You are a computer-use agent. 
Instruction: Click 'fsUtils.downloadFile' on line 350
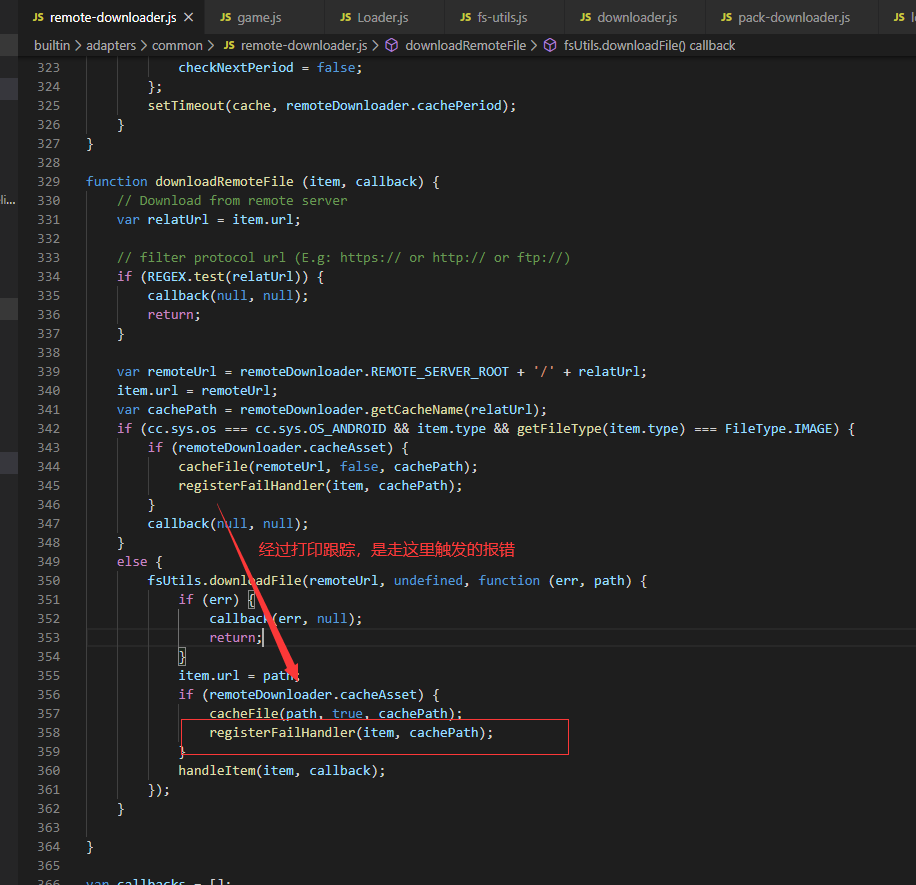coord(224,581)
